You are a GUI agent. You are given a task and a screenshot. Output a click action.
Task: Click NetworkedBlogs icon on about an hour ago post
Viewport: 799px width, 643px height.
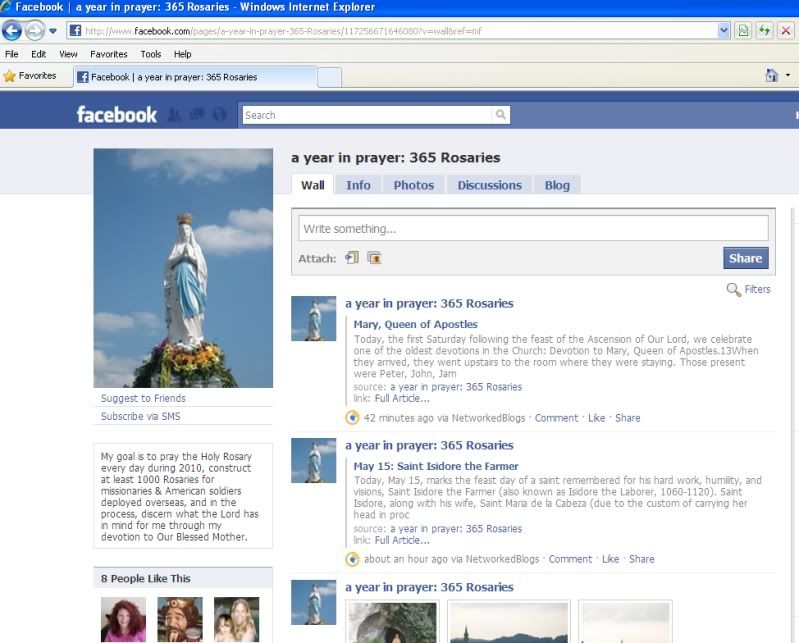(352, 559)
